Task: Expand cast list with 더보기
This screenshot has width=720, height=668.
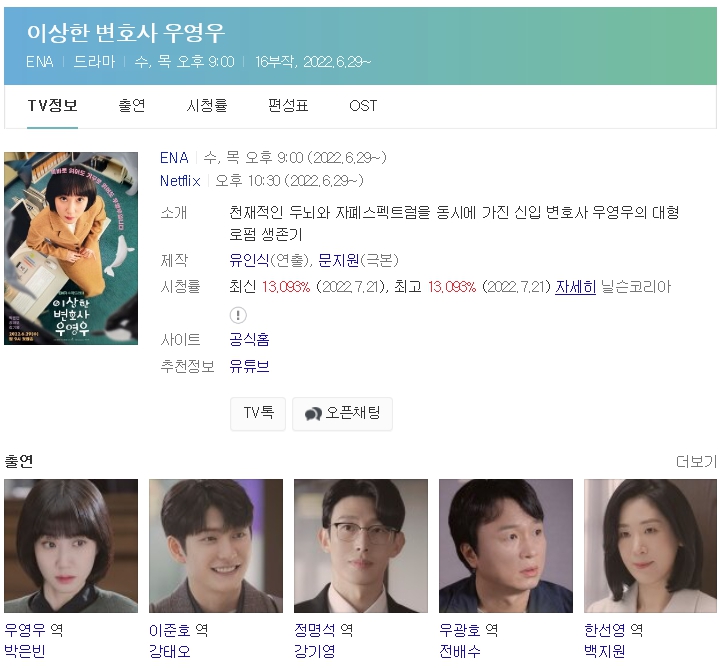Action: tap(696, 461)
